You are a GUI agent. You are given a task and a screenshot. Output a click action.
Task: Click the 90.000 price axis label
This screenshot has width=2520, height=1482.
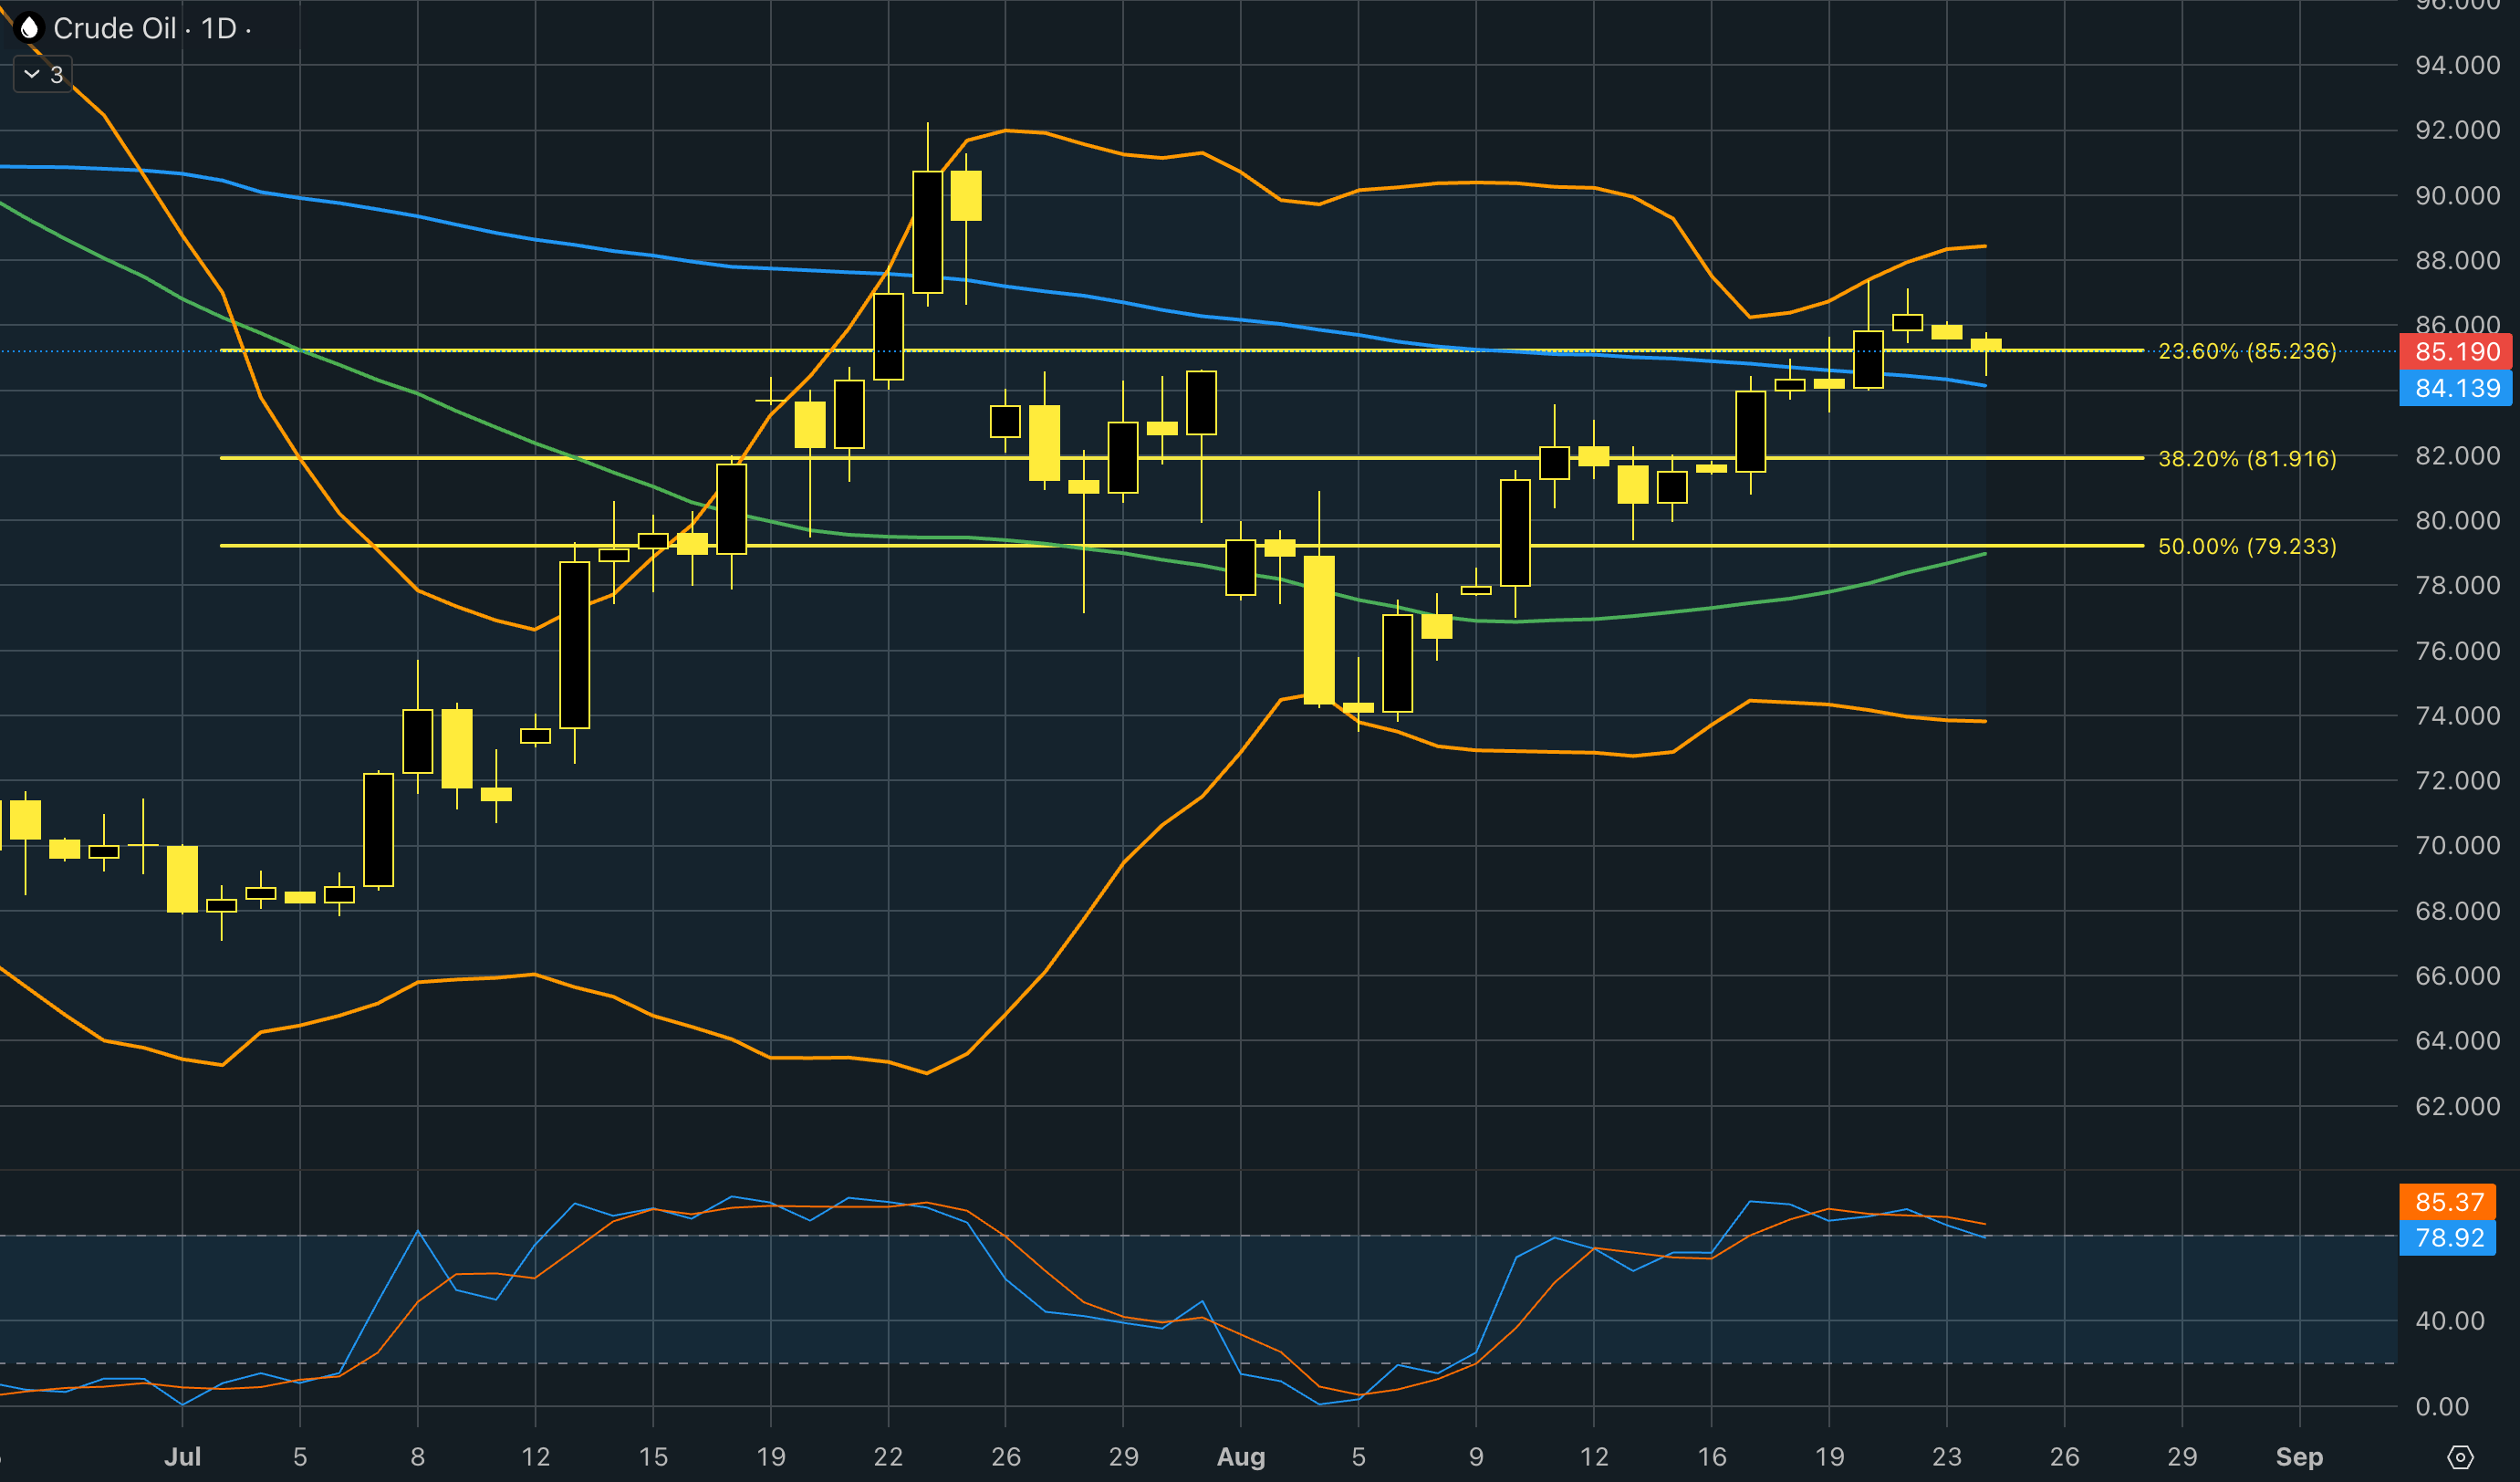2457,195
